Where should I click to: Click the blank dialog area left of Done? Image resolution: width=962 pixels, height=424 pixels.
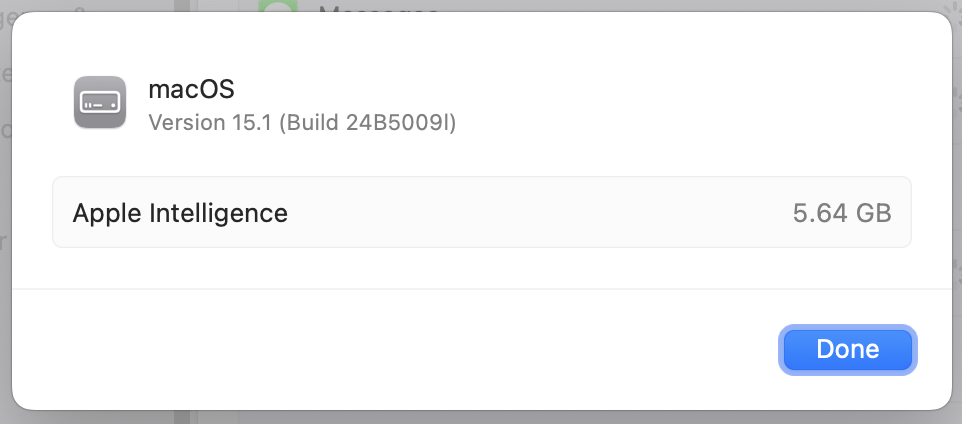coord(400,349)
